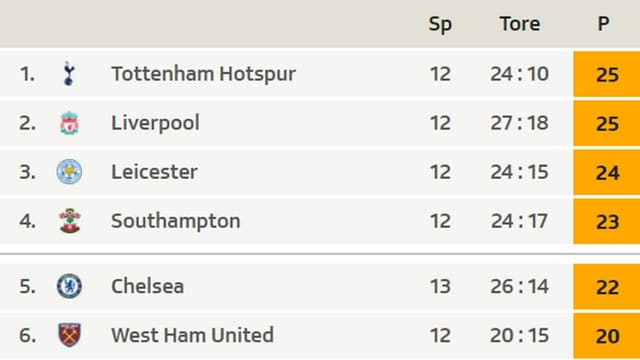
Task: Click Tottenham's orange 25 points cell
Action: pos(607,74)
